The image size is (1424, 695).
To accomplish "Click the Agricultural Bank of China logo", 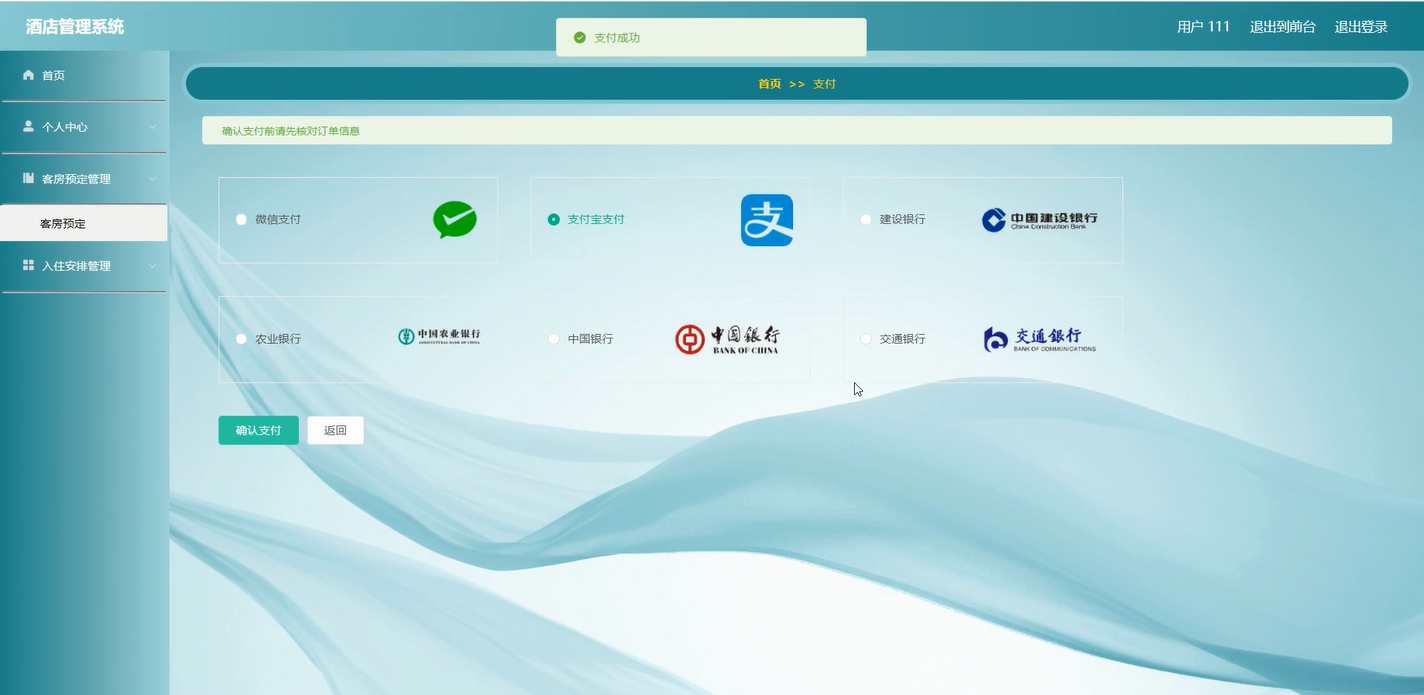I will pos(439,337).
